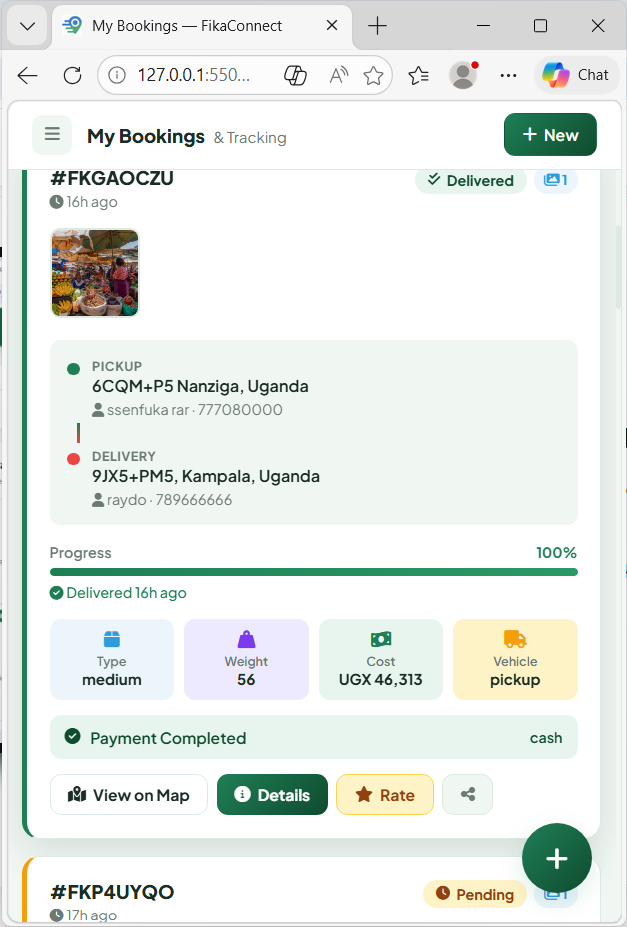Add this page to favorites via star icon

pos(371,74)
